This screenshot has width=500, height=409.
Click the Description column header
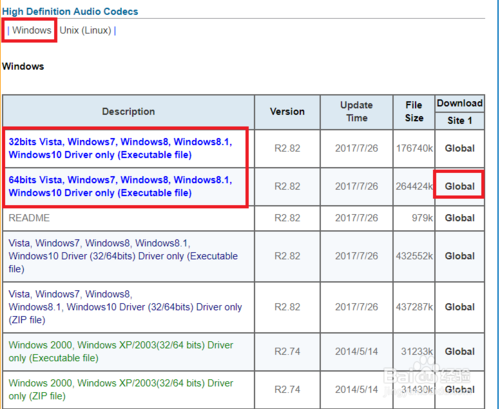[x=128, y=112]
